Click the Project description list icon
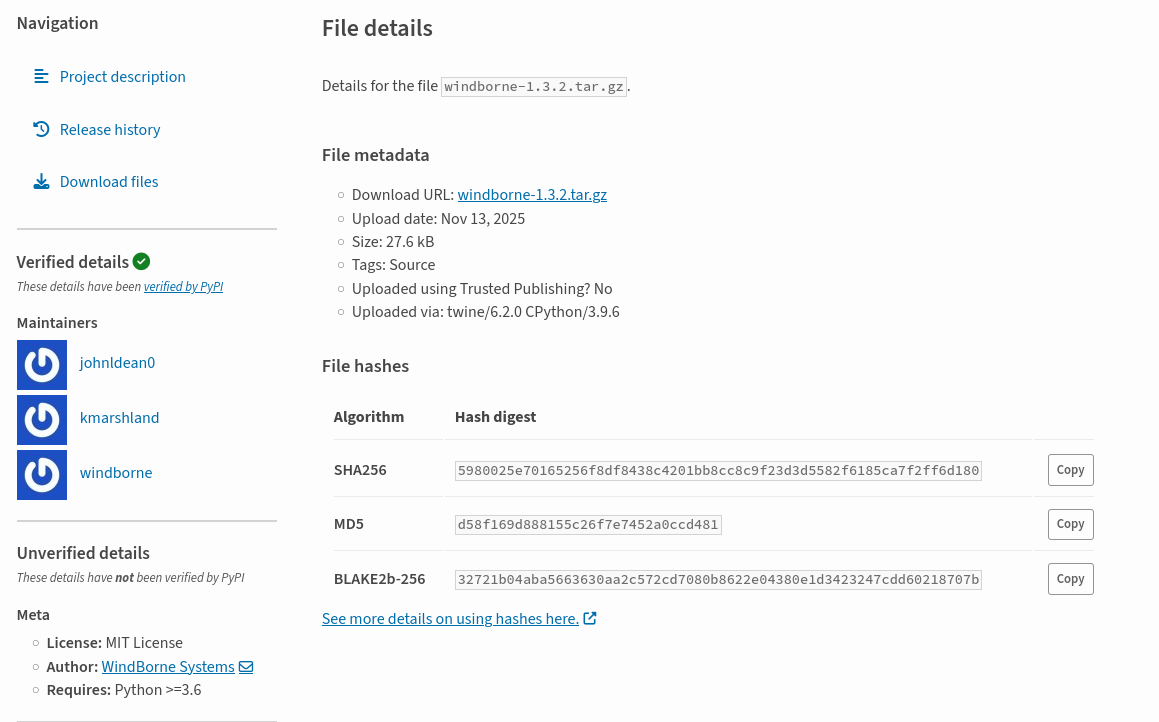 (x=41, y=76)
